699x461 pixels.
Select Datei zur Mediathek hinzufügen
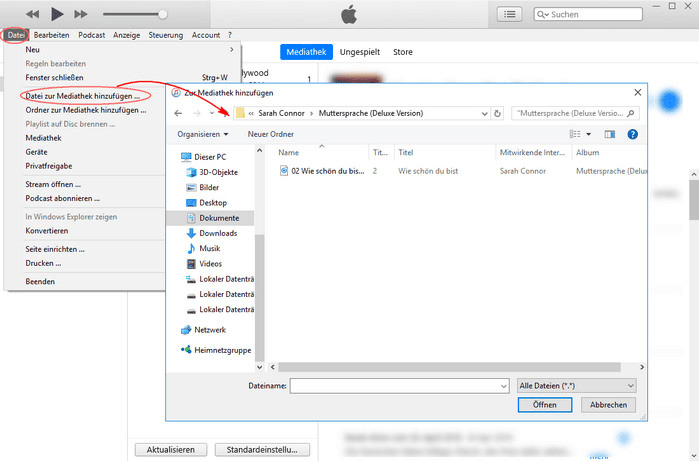82,96
